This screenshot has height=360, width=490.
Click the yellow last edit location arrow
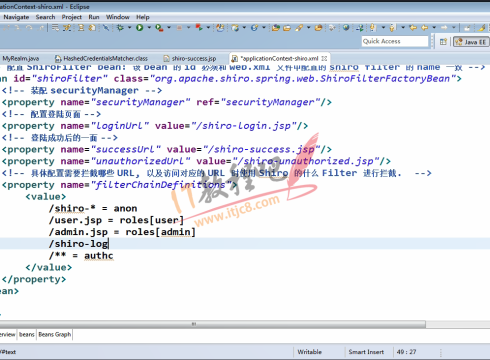[413, 28]
